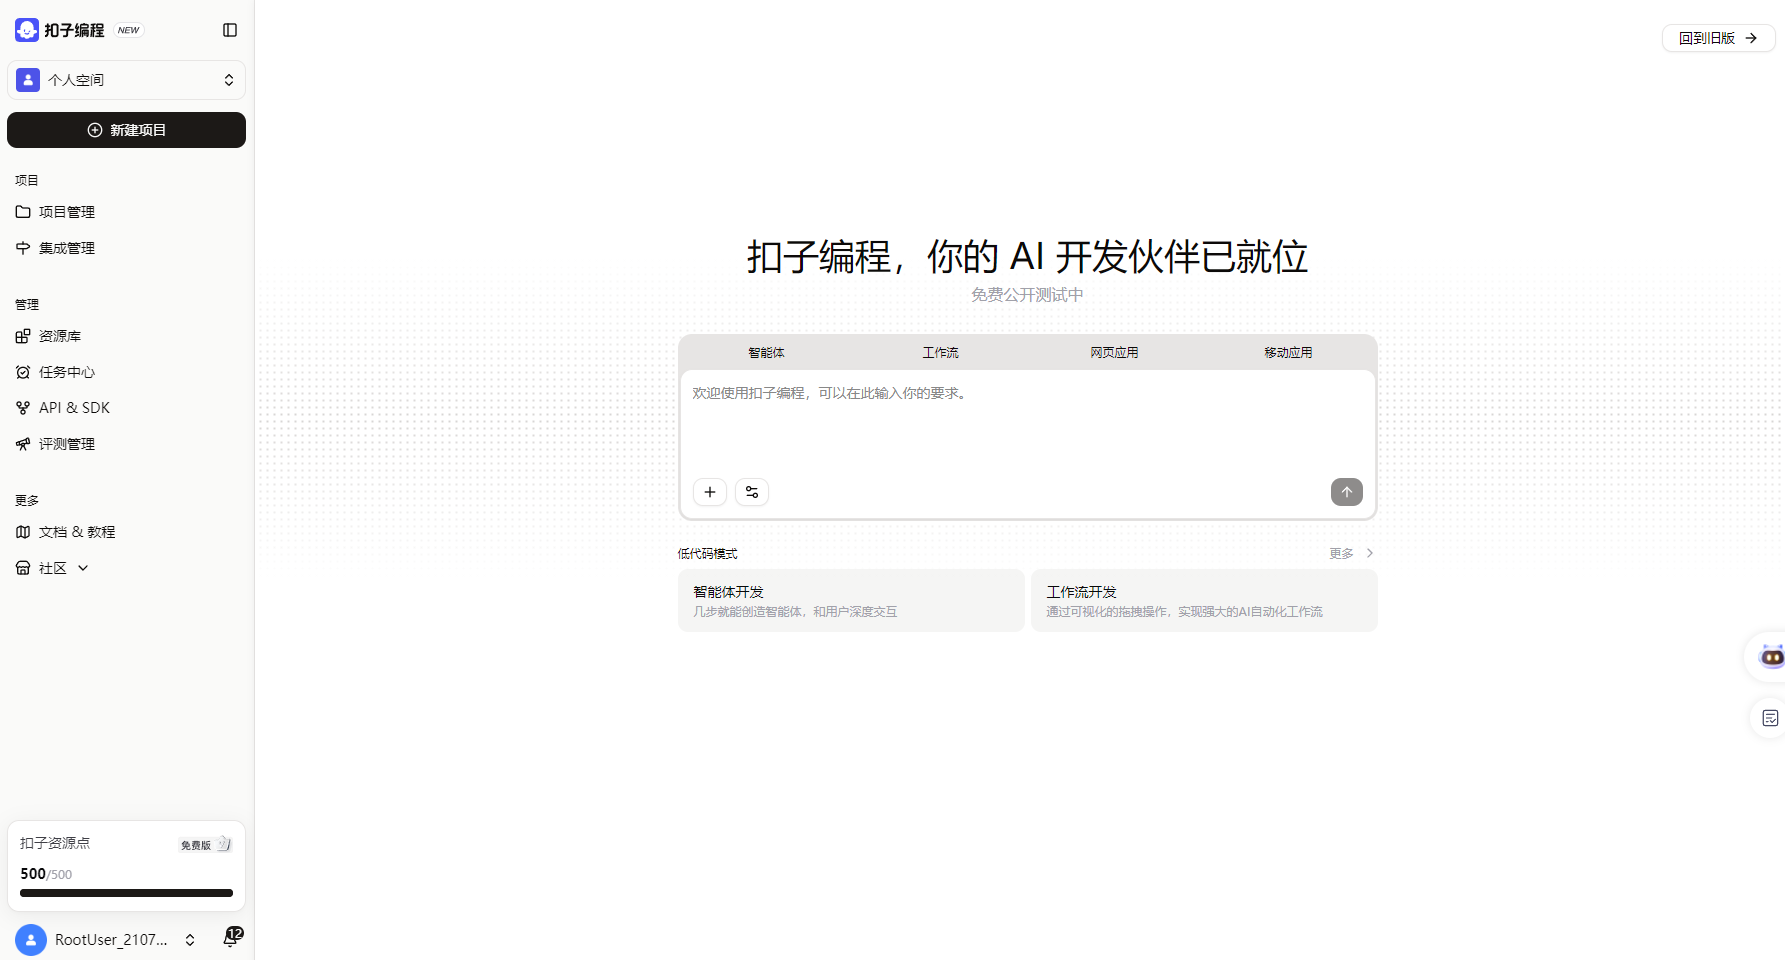The width and height of the screenshot is (1785, 960).
Task: Open notifications bell with badge 12
Action: [231, 938]
